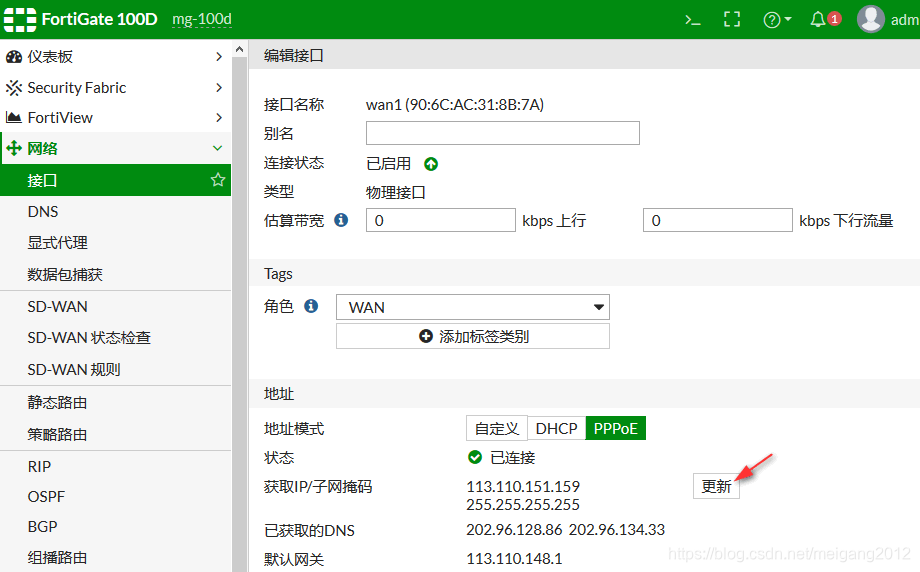Click the green link-up status icon
Screen dimensions: 920x572
tap(431, 164)
